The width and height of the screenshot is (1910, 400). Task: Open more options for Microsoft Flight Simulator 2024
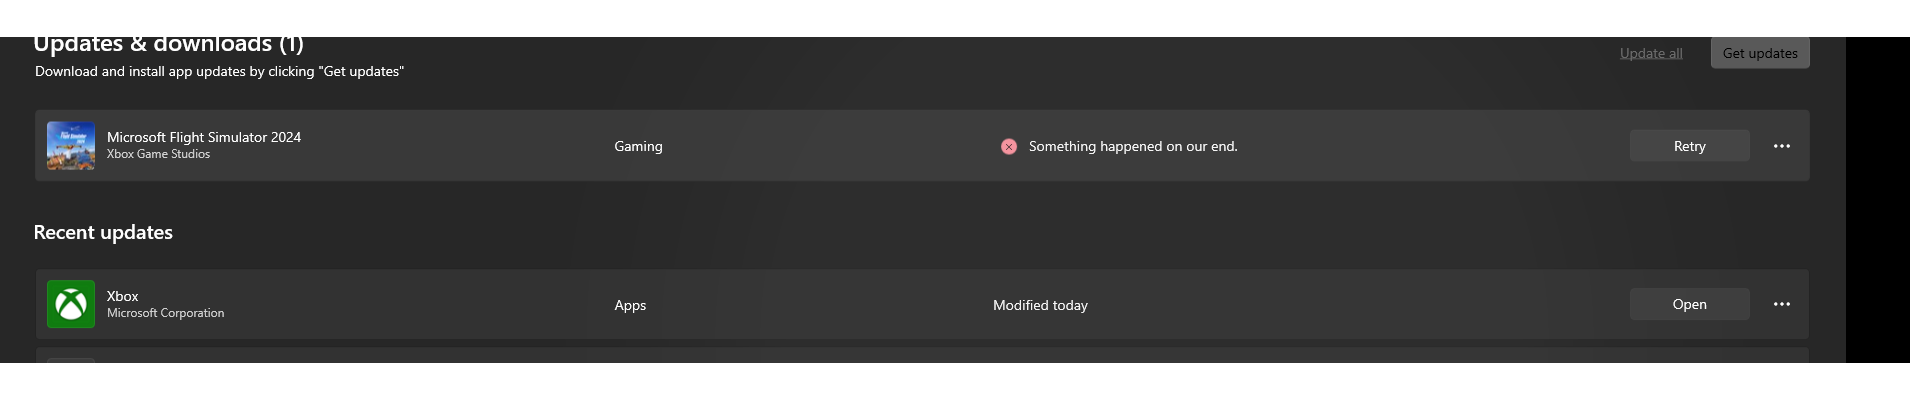(x=1781, y=146)
